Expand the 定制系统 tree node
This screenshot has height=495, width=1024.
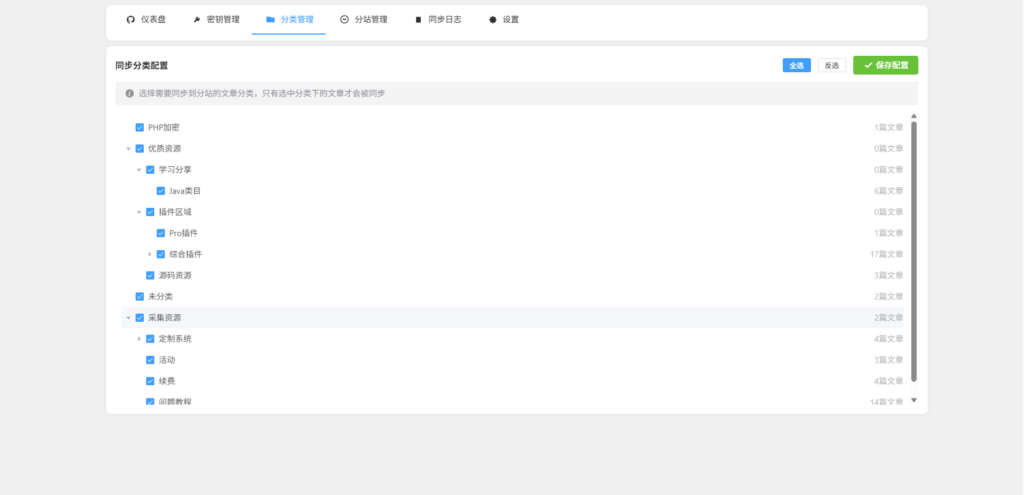139,339
